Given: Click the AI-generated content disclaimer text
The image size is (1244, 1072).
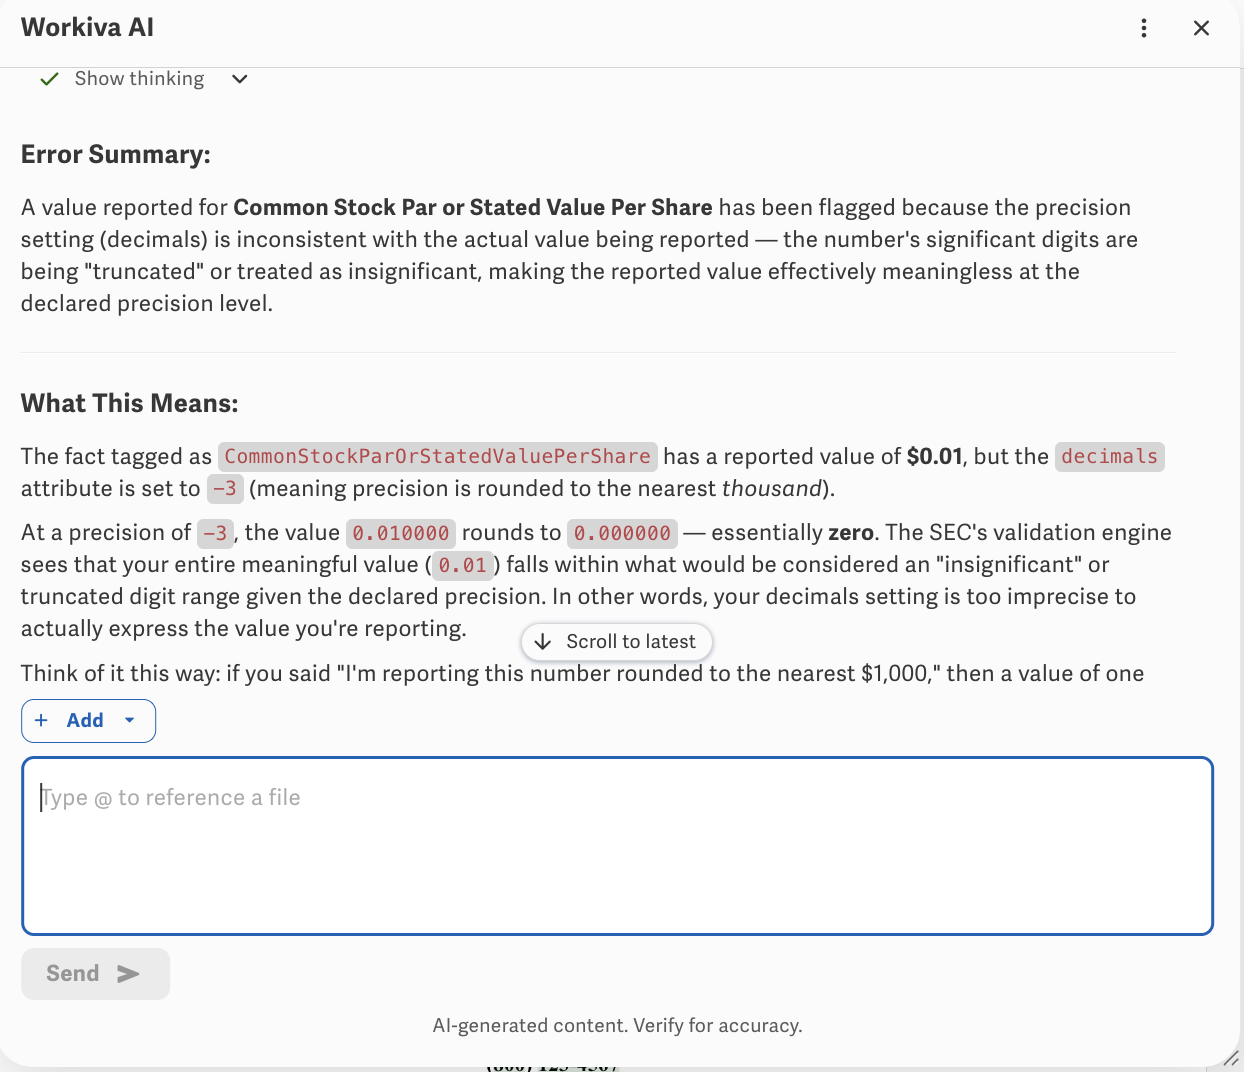Looking at the screenshot, I should pyautogui.click(x=617, y=1025).
